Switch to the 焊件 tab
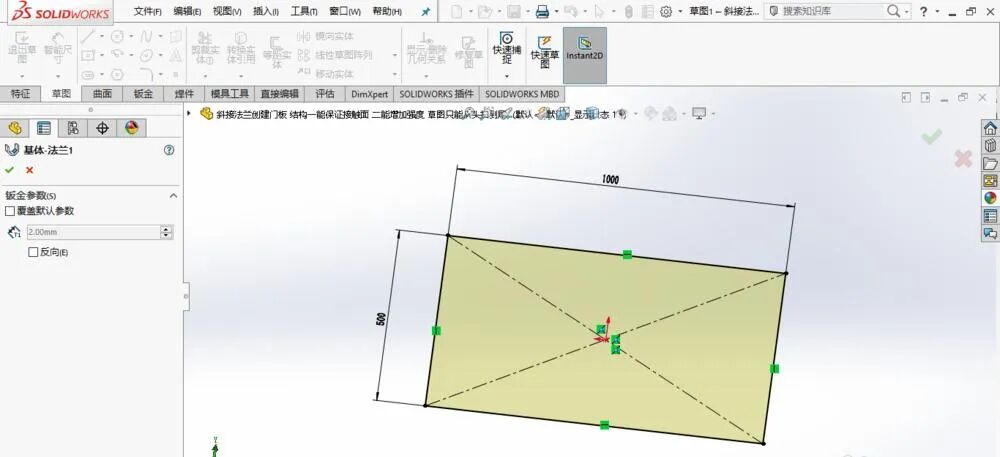This screenshot has height=457, width=1000. coord(184,94)
